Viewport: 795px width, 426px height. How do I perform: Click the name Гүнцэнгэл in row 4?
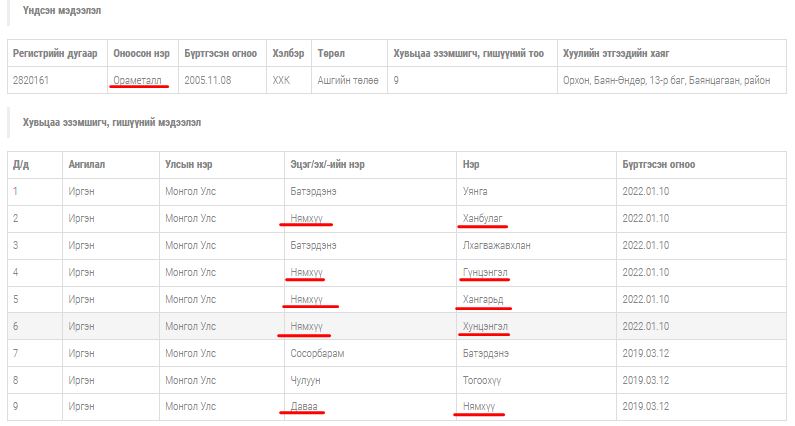(486, 271)
